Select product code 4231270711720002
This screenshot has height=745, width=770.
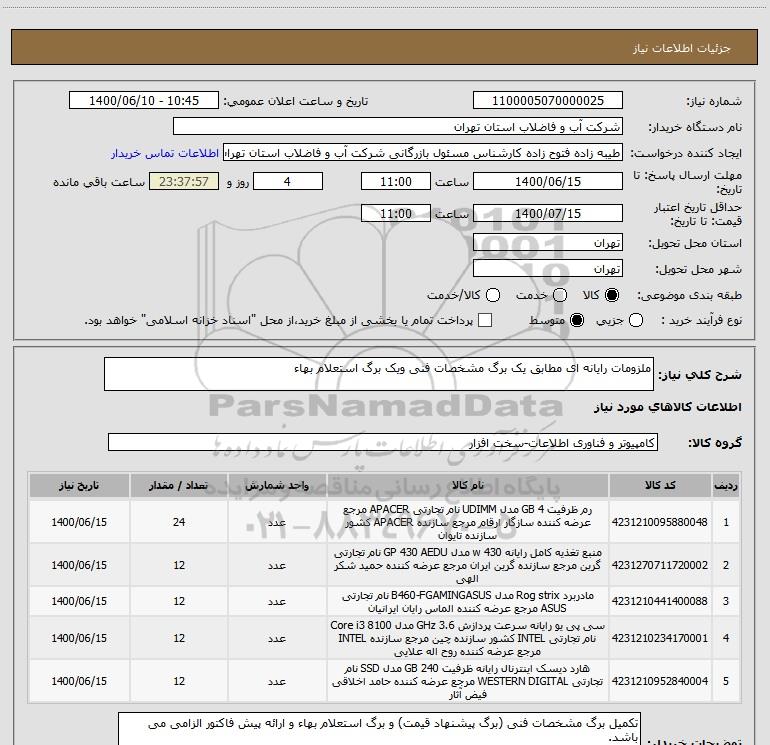[x=660, y=565]
